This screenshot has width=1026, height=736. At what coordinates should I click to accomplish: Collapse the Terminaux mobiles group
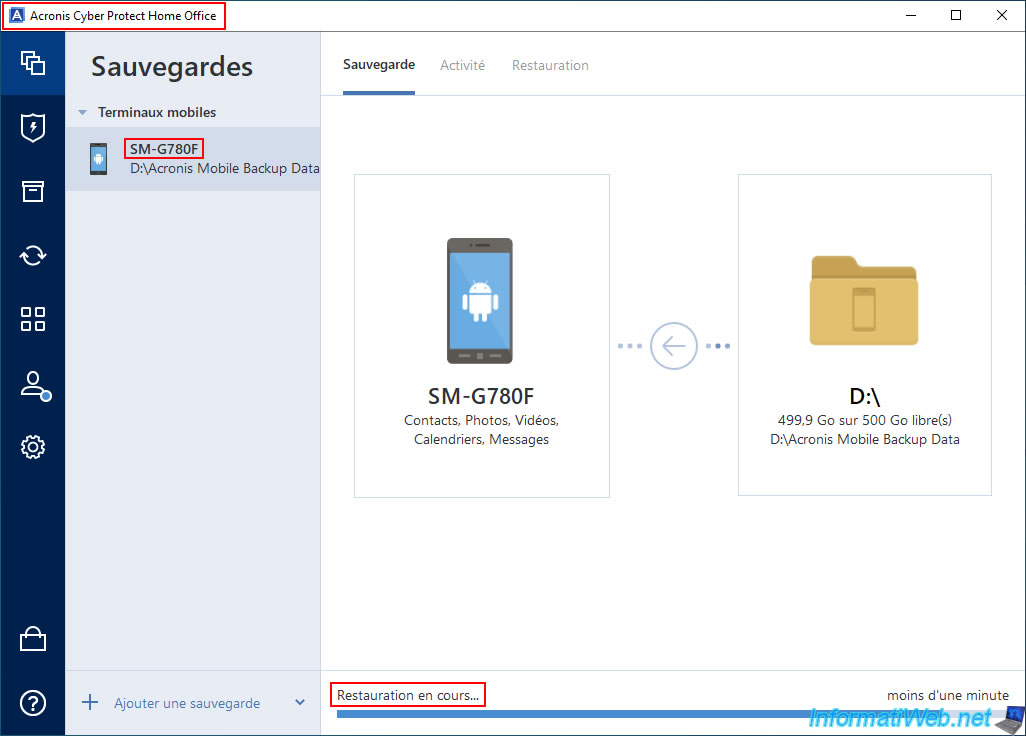82,113
